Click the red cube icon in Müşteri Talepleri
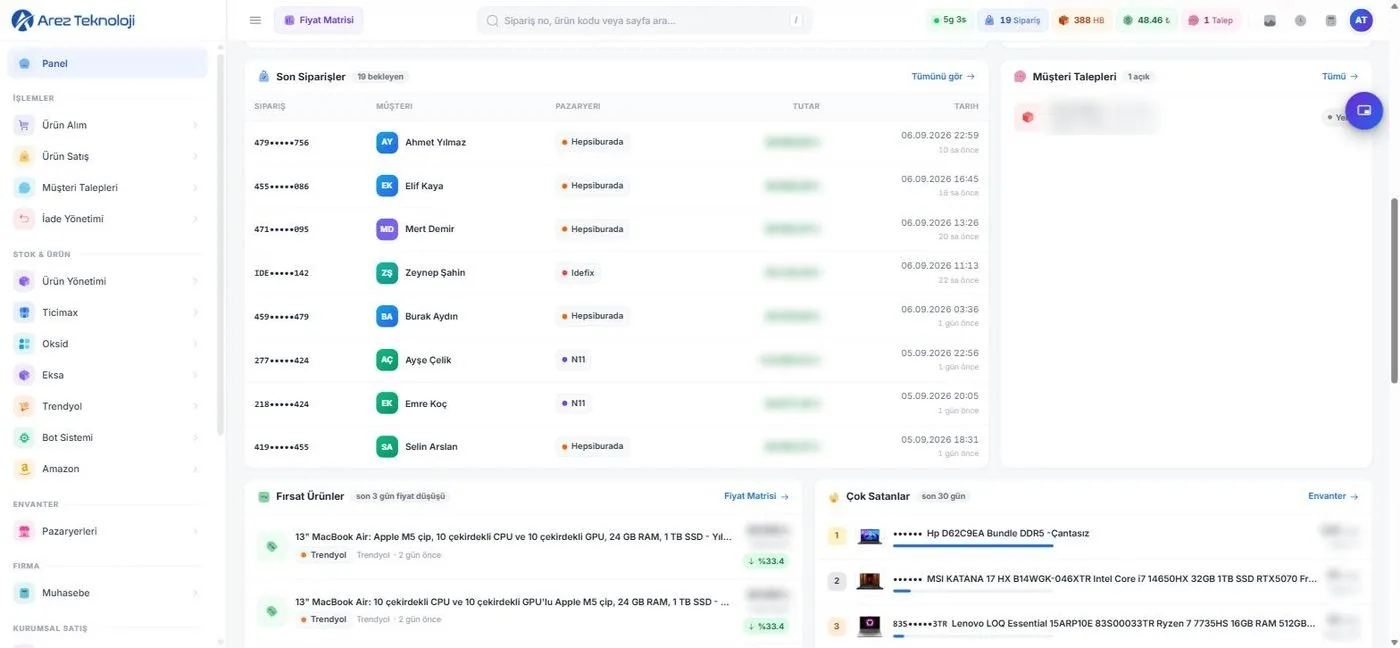The image size is (1400, 648). (x=1027, y=117)
